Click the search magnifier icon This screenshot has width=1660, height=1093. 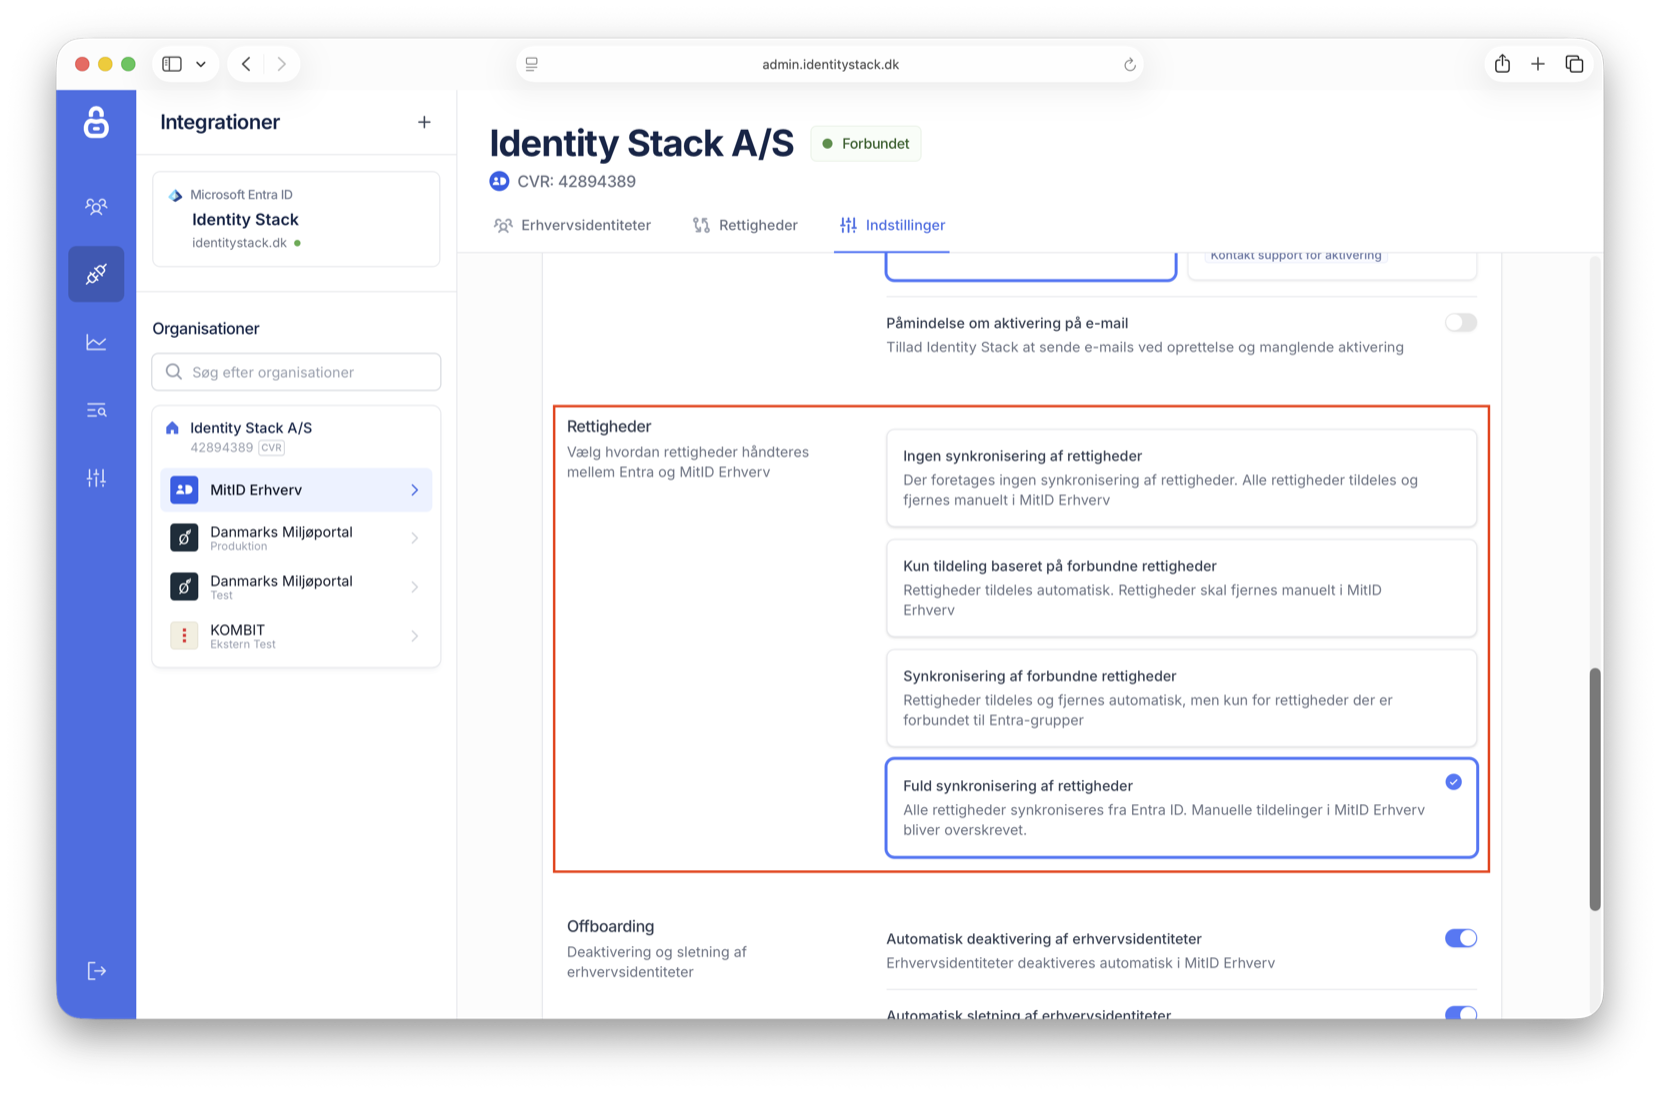point(174,372)
